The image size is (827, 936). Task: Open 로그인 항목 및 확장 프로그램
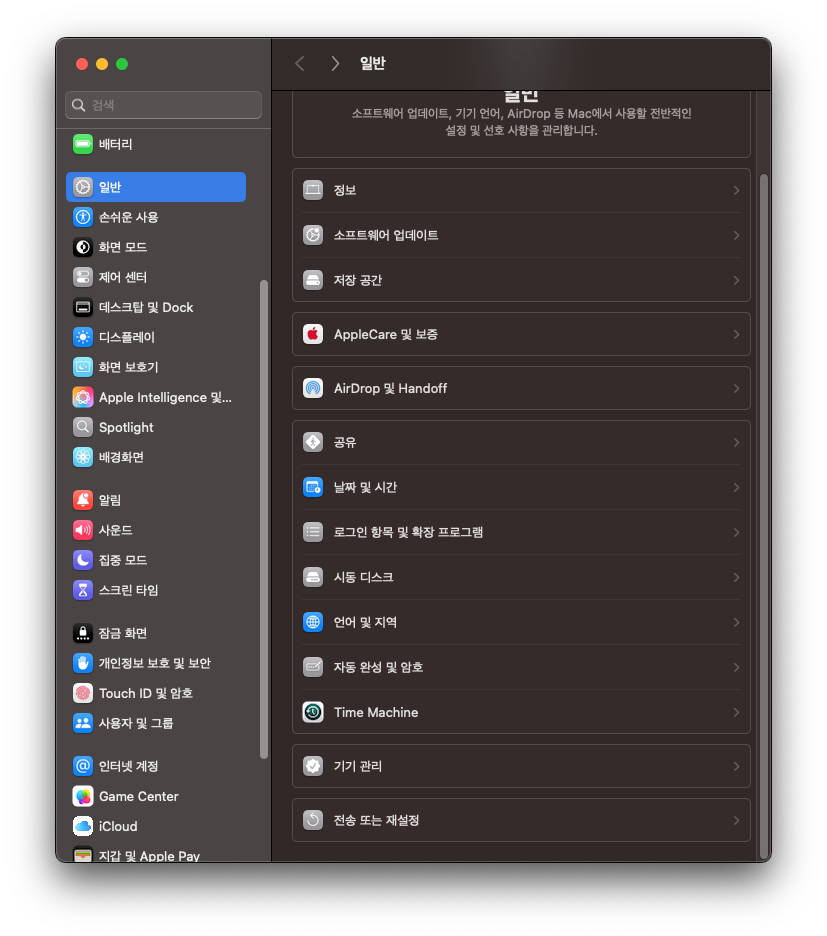coord(521,532)
